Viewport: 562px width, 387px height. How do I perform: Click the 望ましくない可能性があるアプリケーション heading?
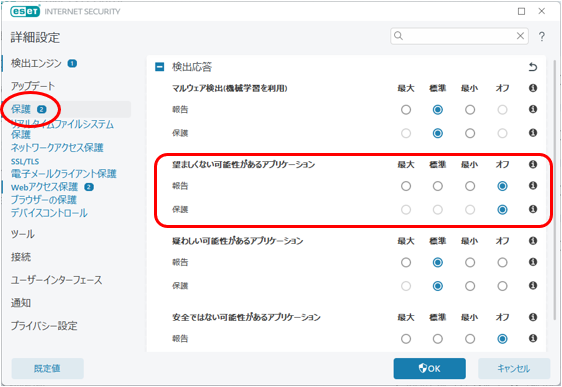244,164
